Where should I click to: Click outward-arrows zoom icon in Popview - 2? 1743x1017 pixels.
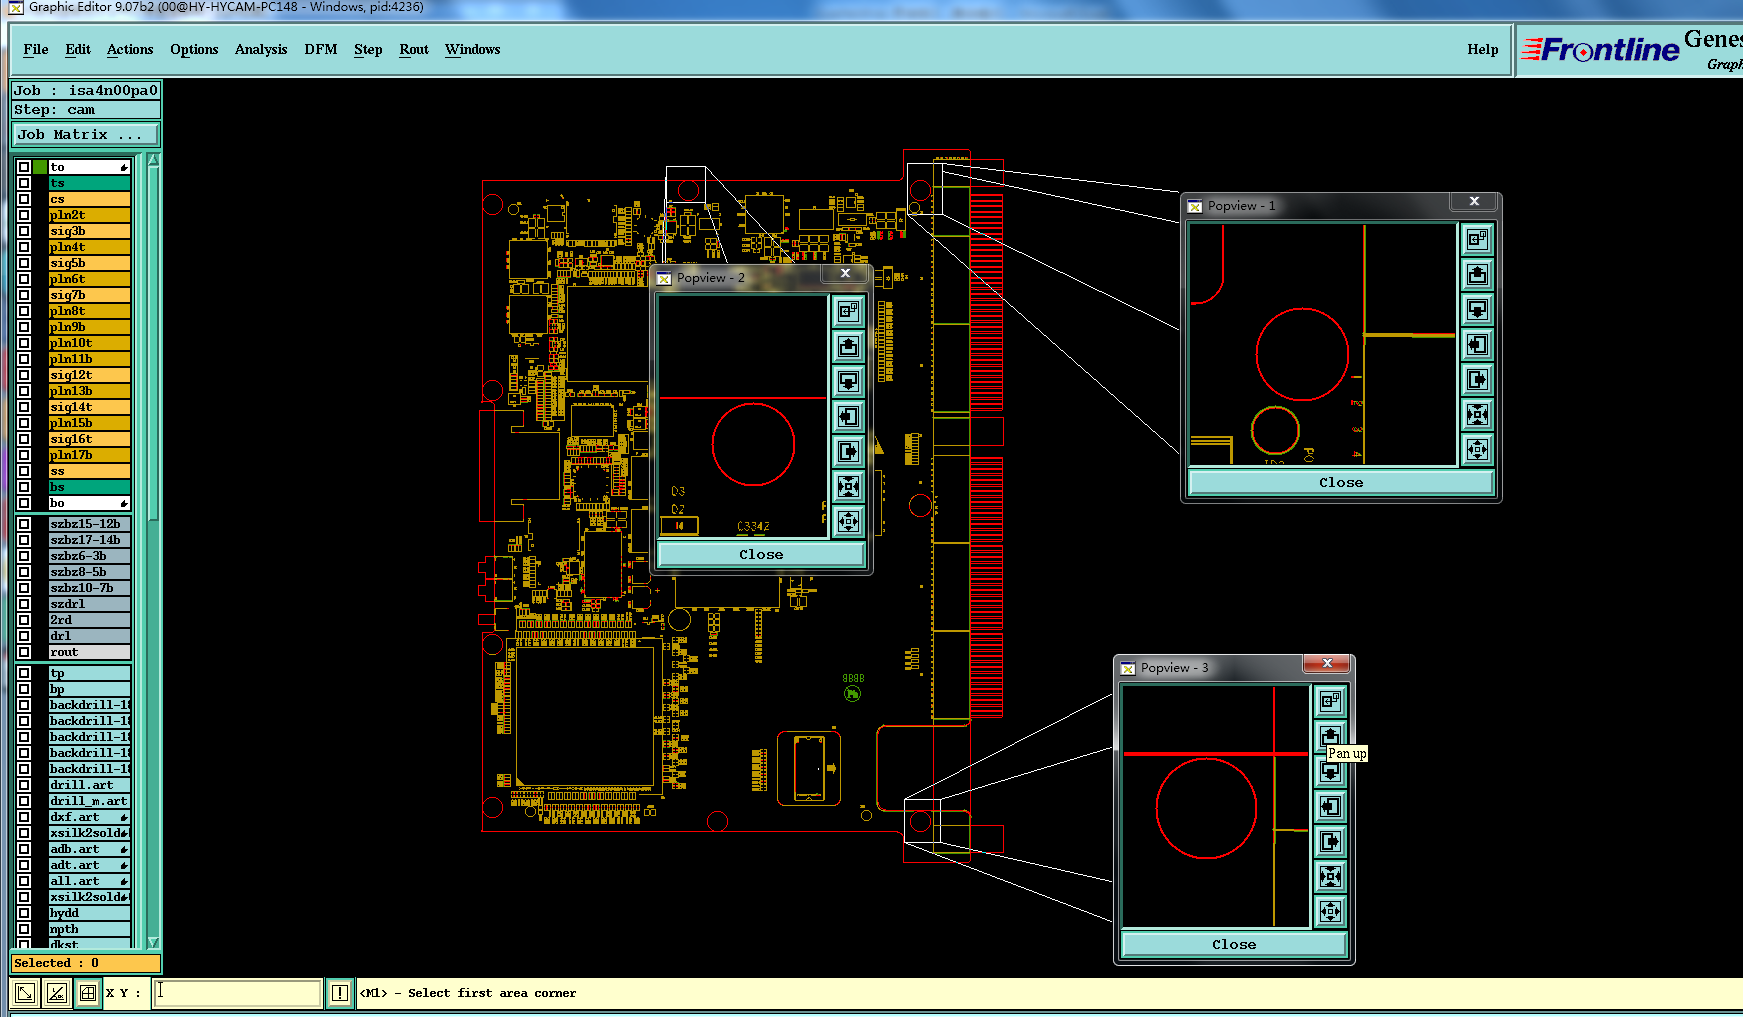point(848,521)
